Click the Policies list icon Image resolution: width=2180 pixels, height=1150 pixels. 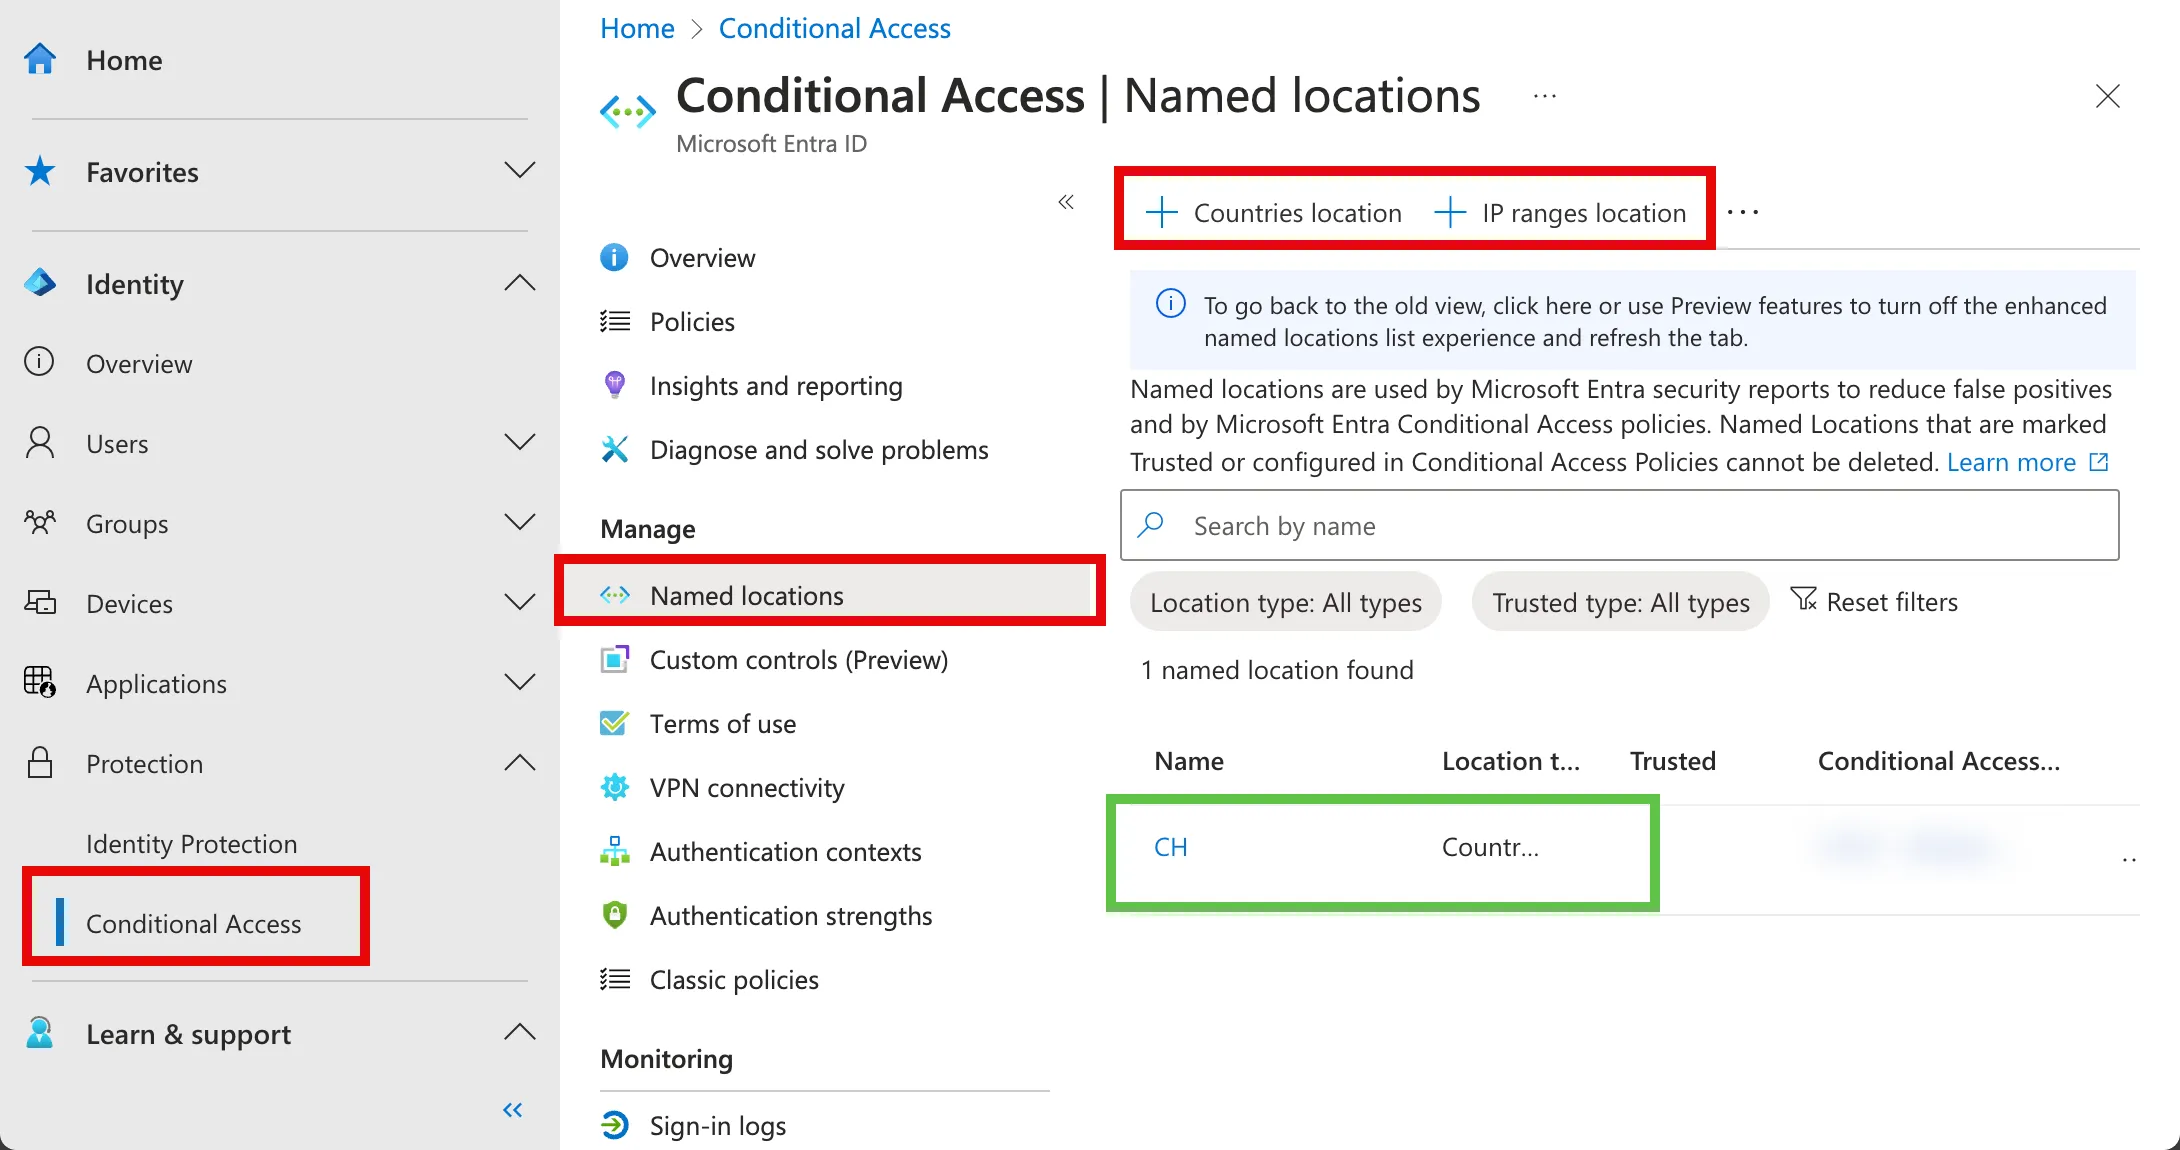[615, 321]
